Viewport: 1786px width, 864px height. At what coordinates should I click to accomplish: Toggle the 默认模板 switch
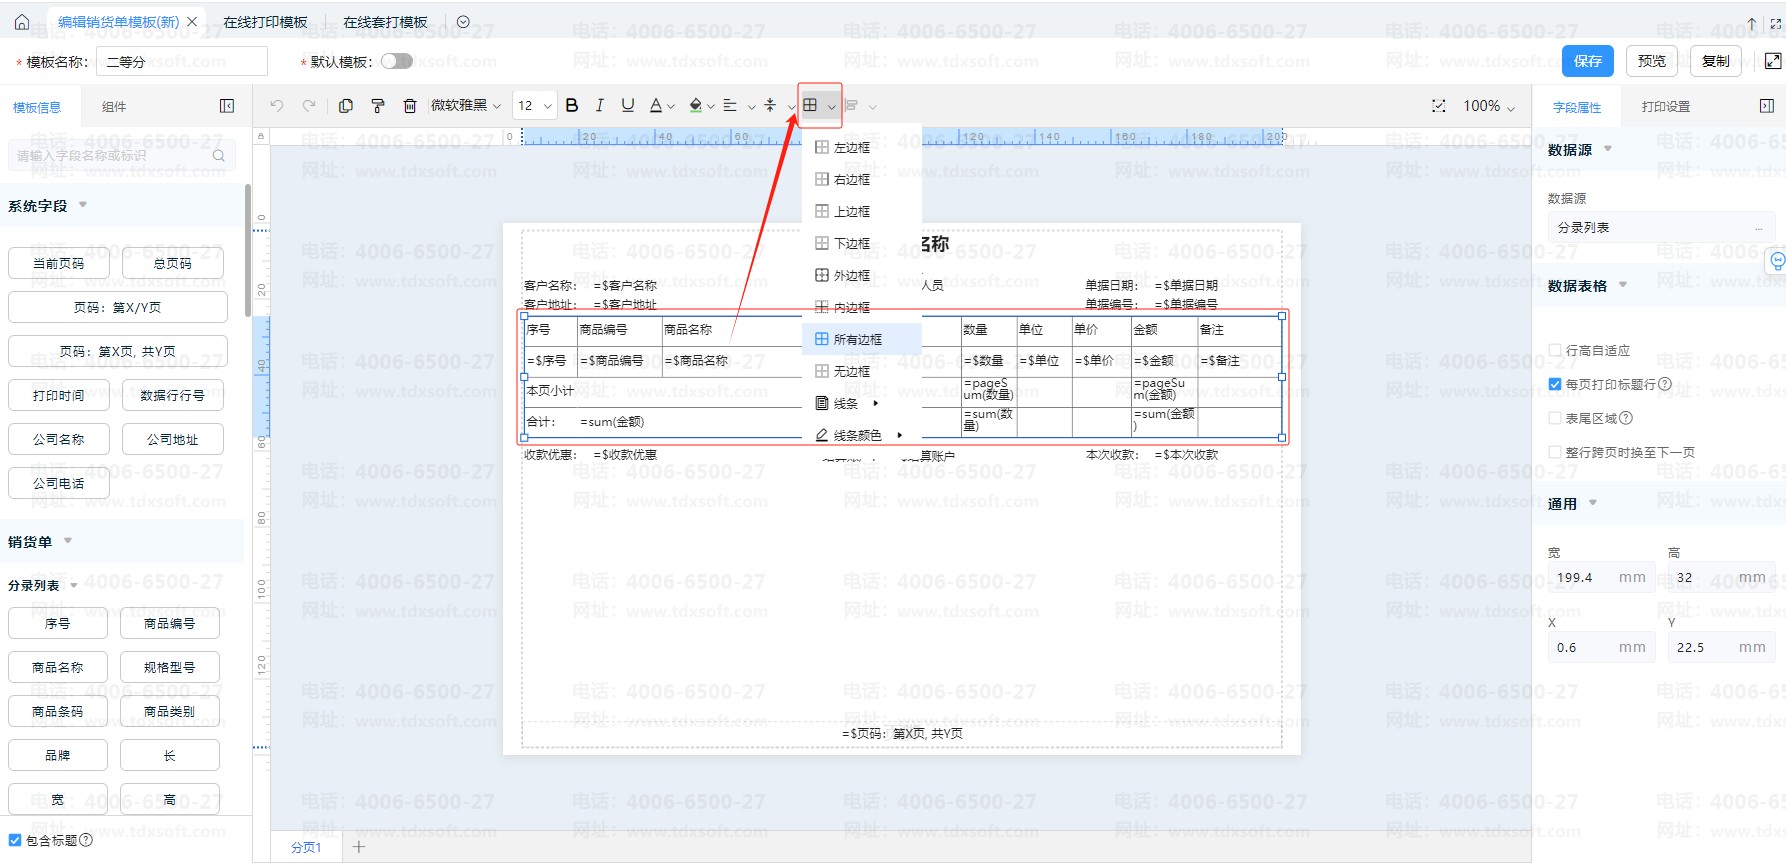[397, 61]
